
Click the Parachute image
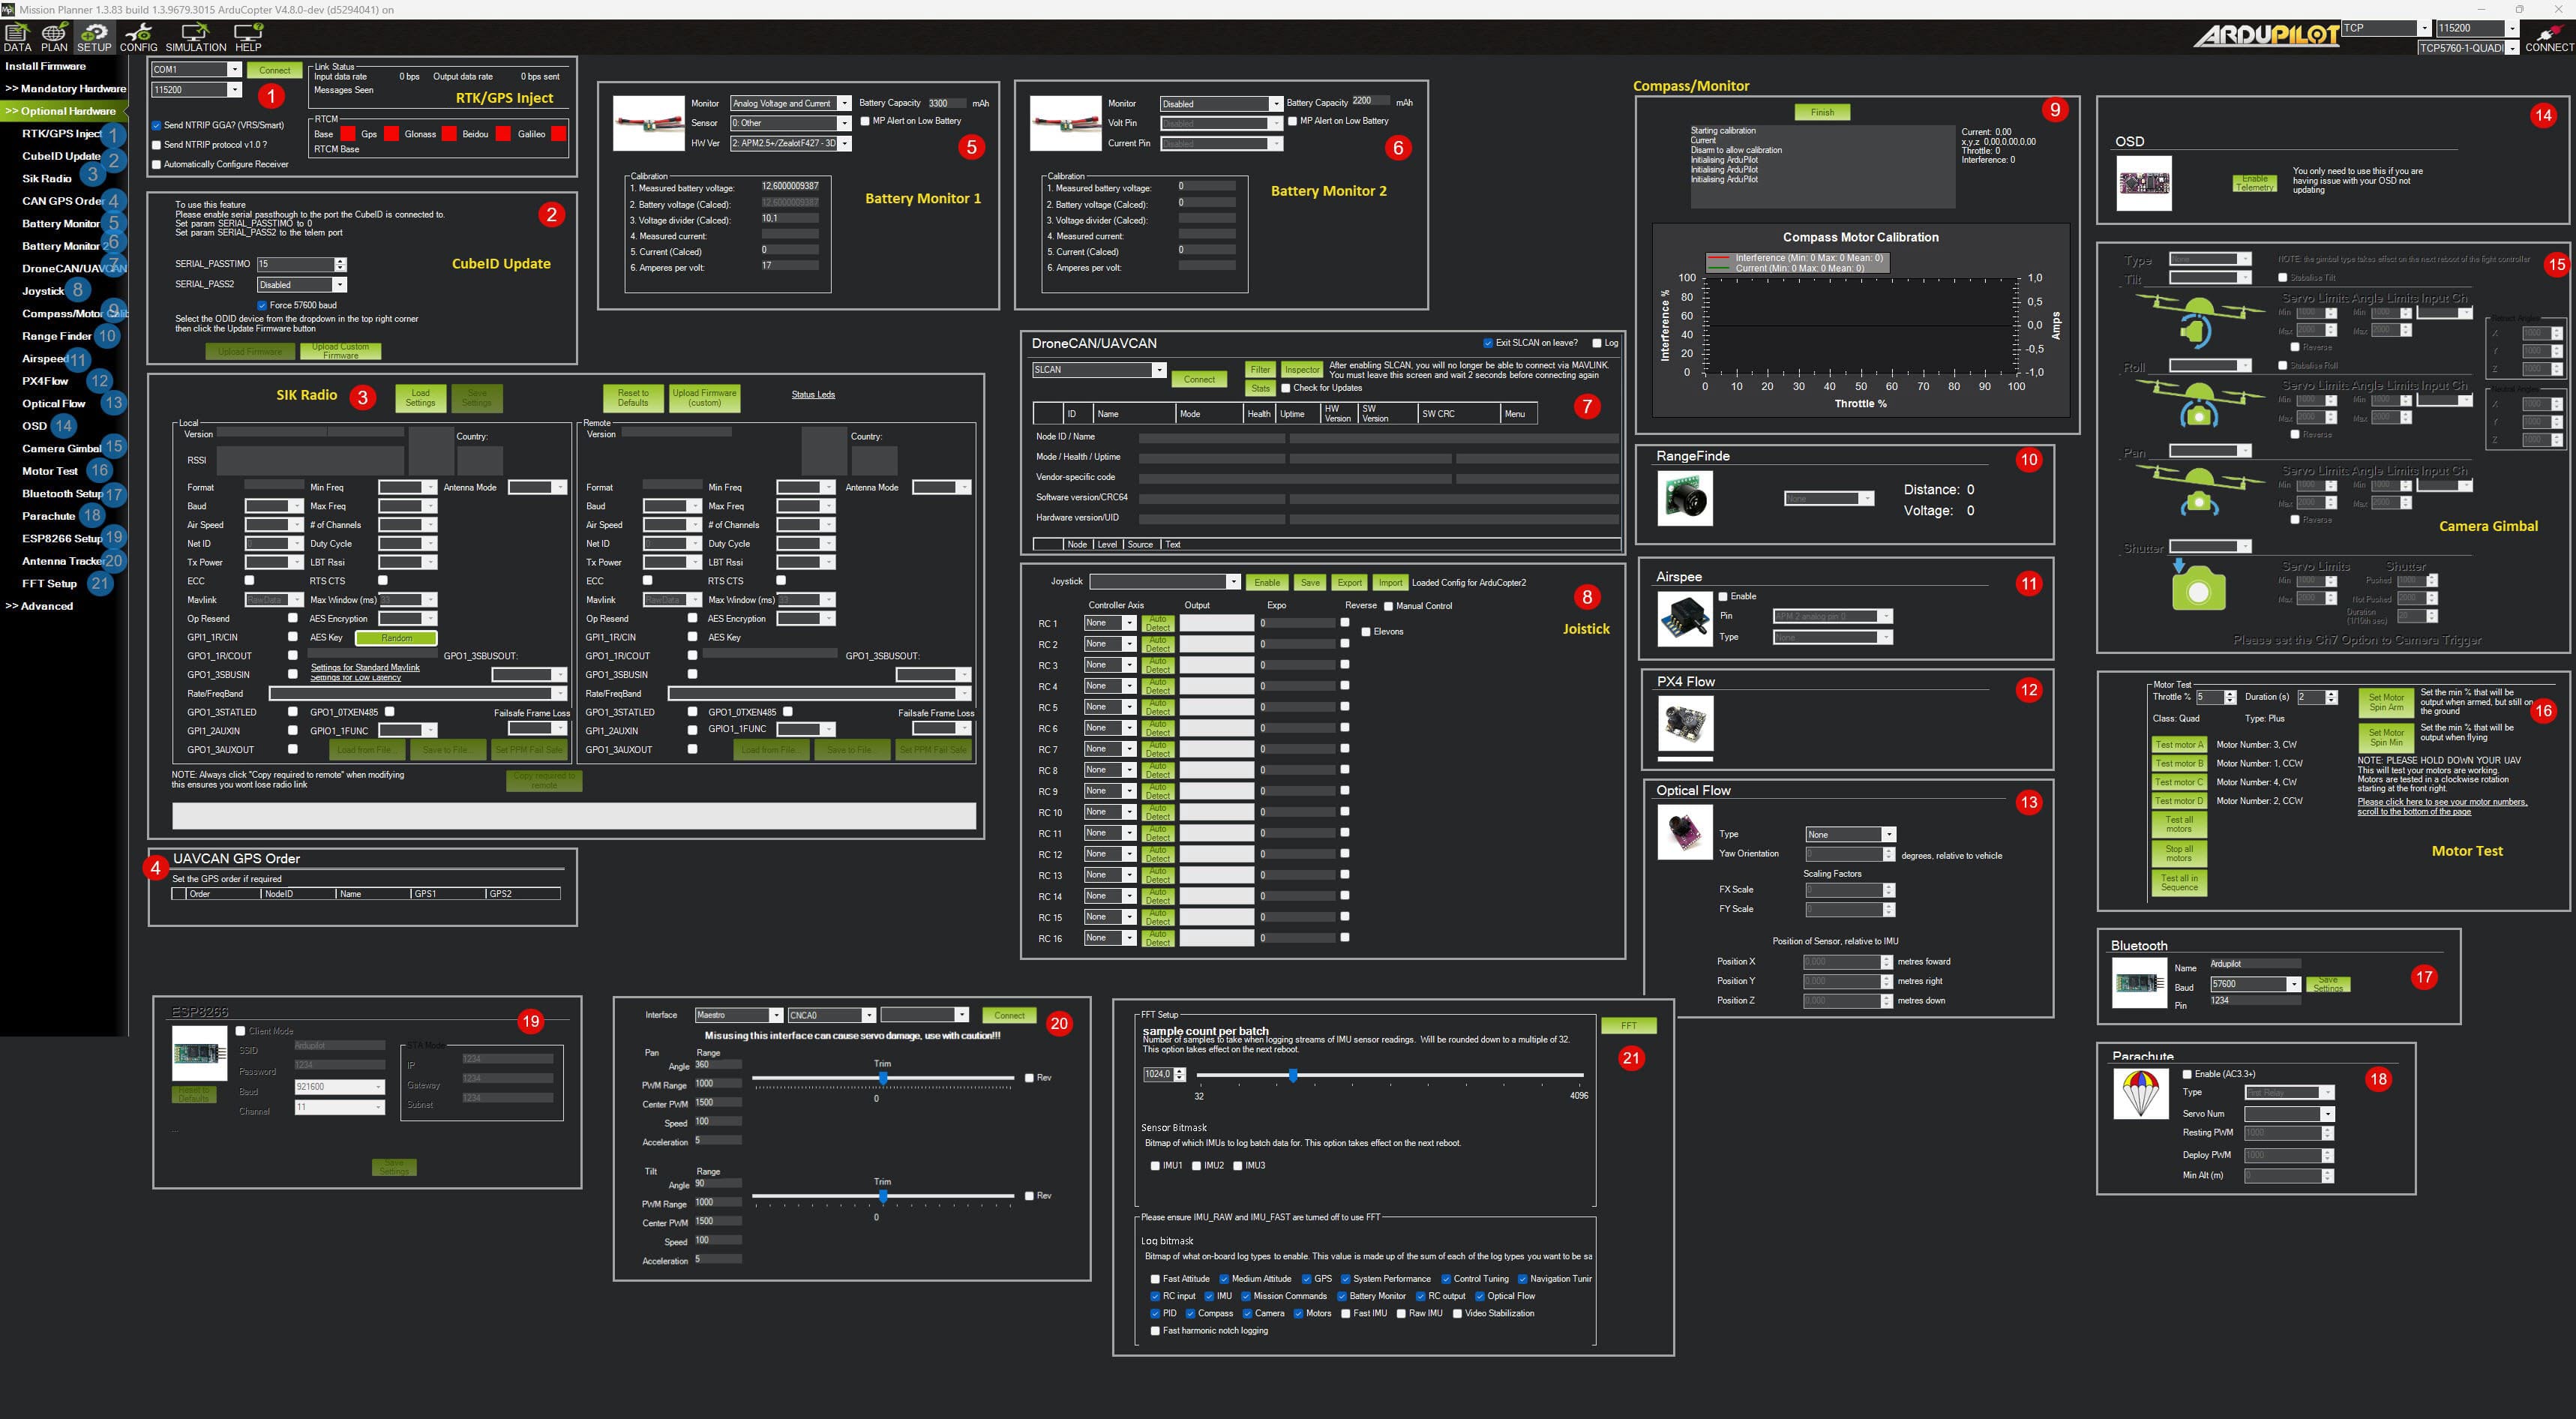pyautogui.click(x=2140, y=1093)
